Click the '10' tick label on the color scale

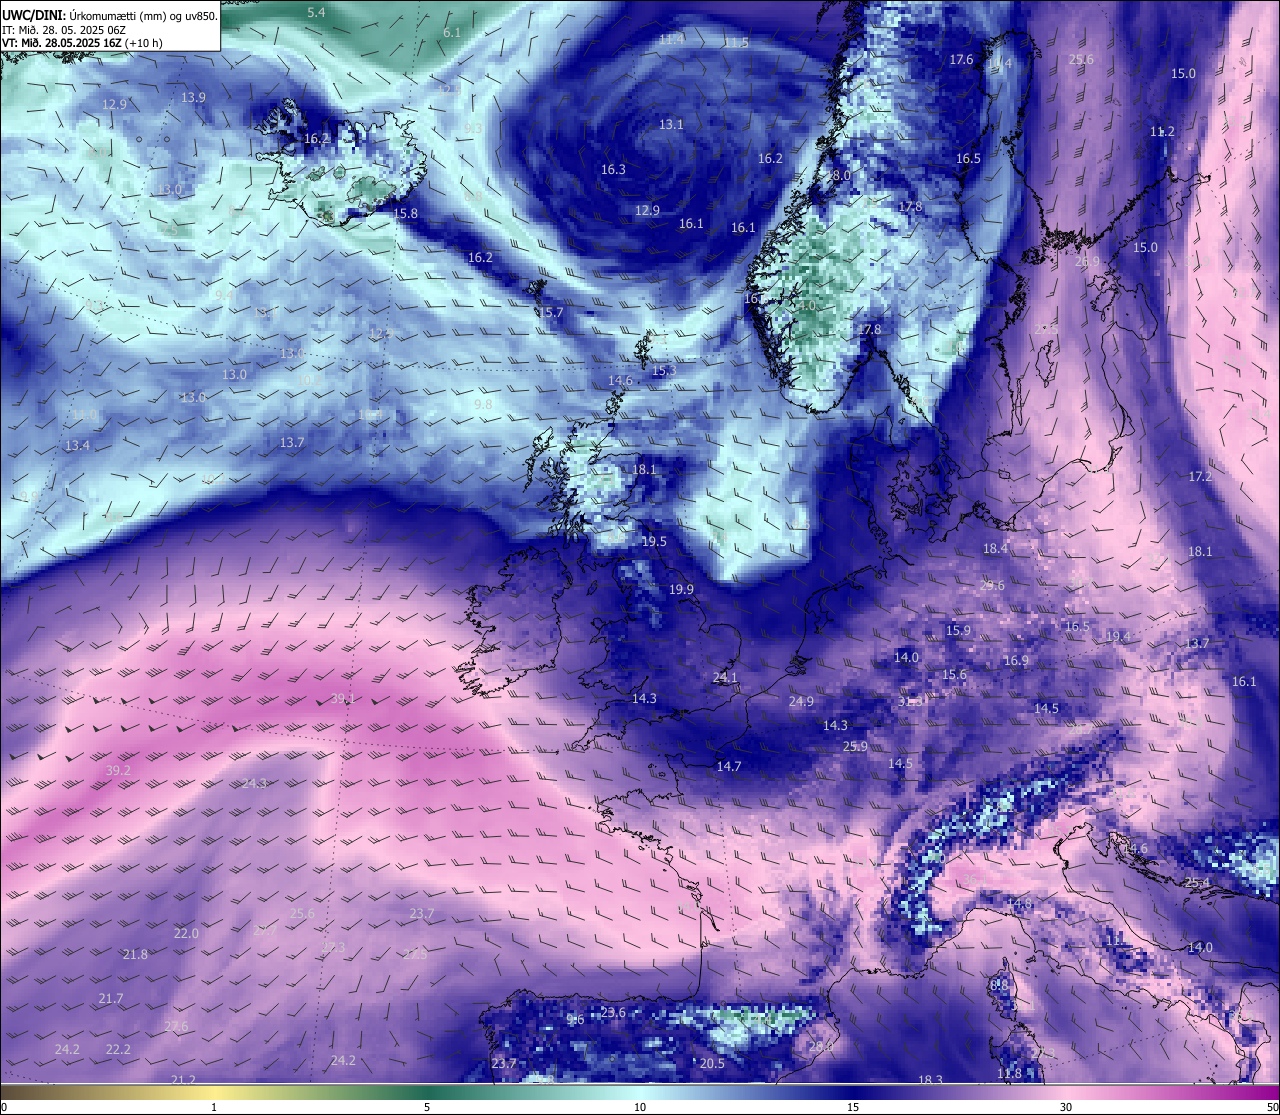pyautogui.click(x=640, y=1107)
